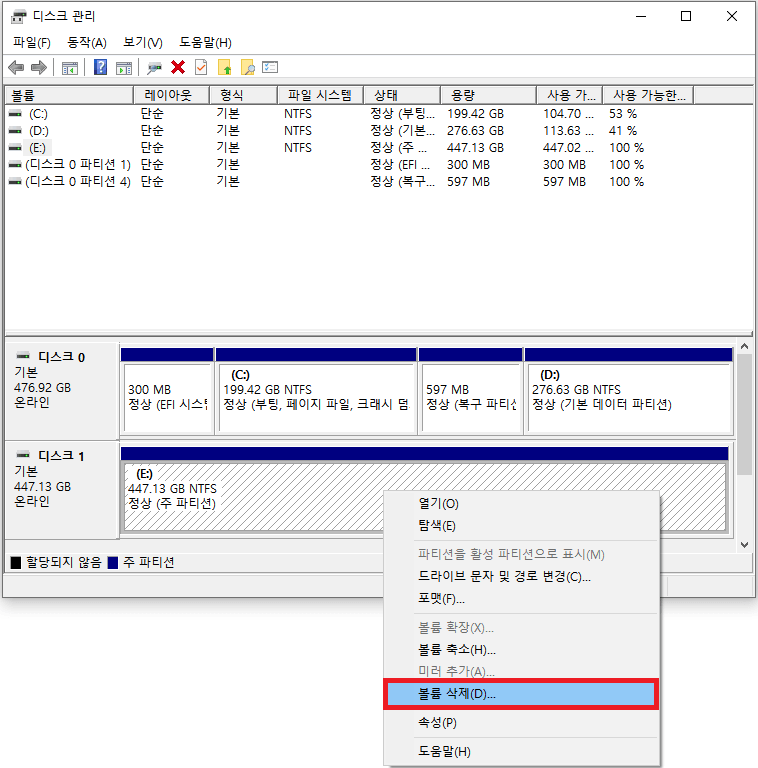The width and height of the screenshot is (758, 768).
Task: Click the disk pane vertical scrollbar thumb
Action: pyautogui.click(x=745, y=414)
